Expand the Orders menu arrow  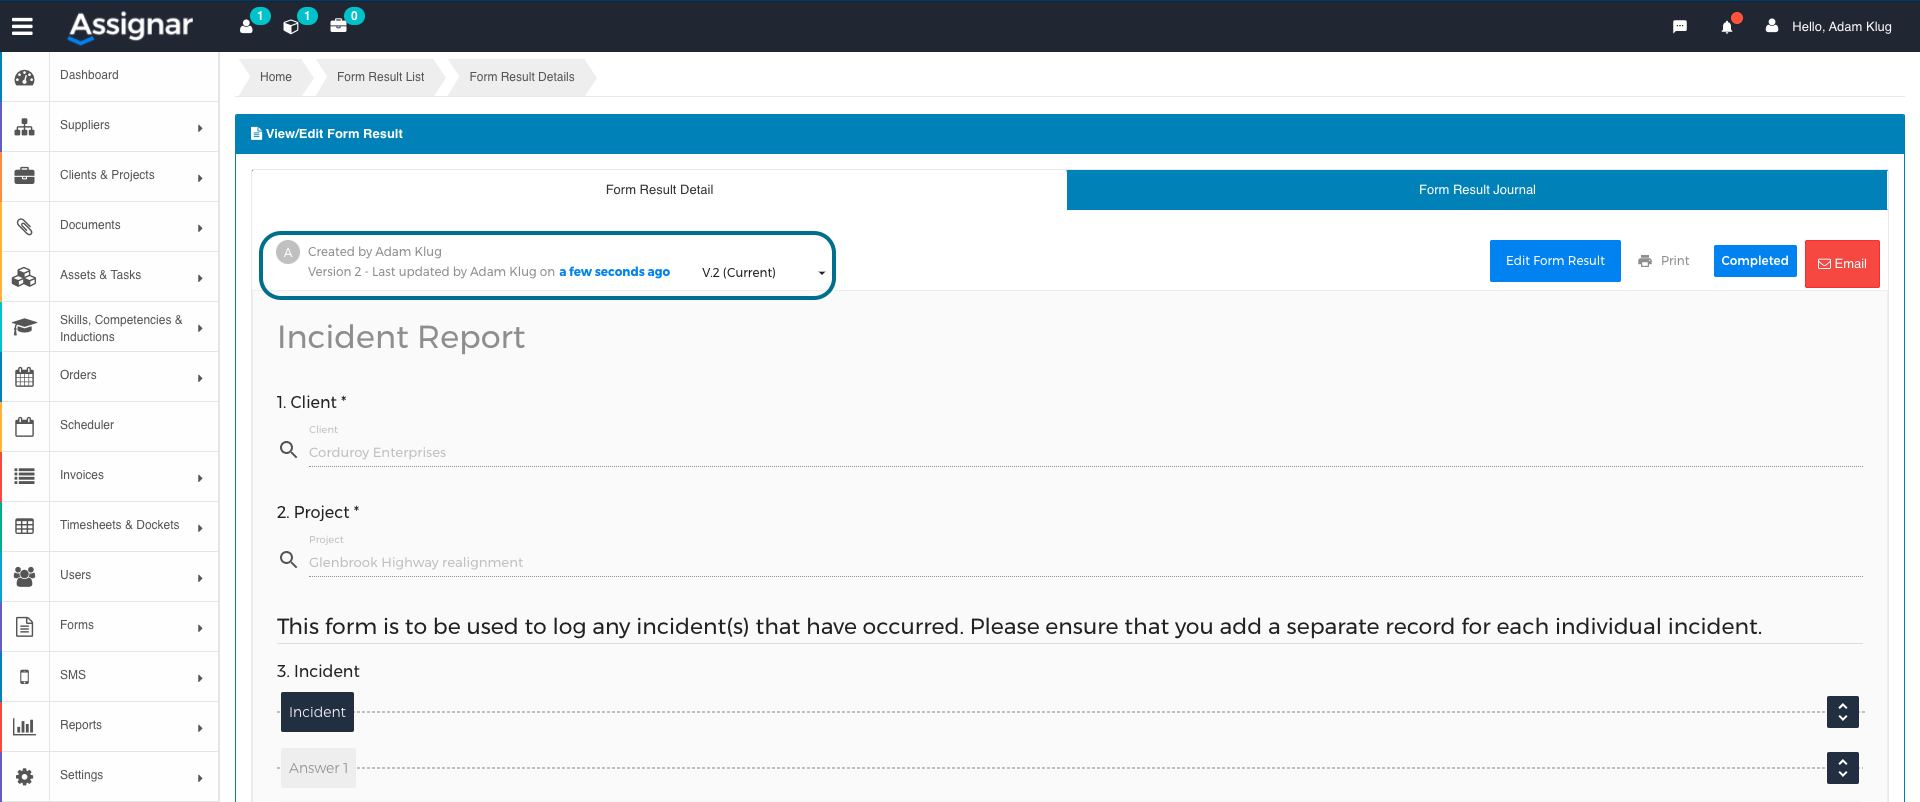200,378
